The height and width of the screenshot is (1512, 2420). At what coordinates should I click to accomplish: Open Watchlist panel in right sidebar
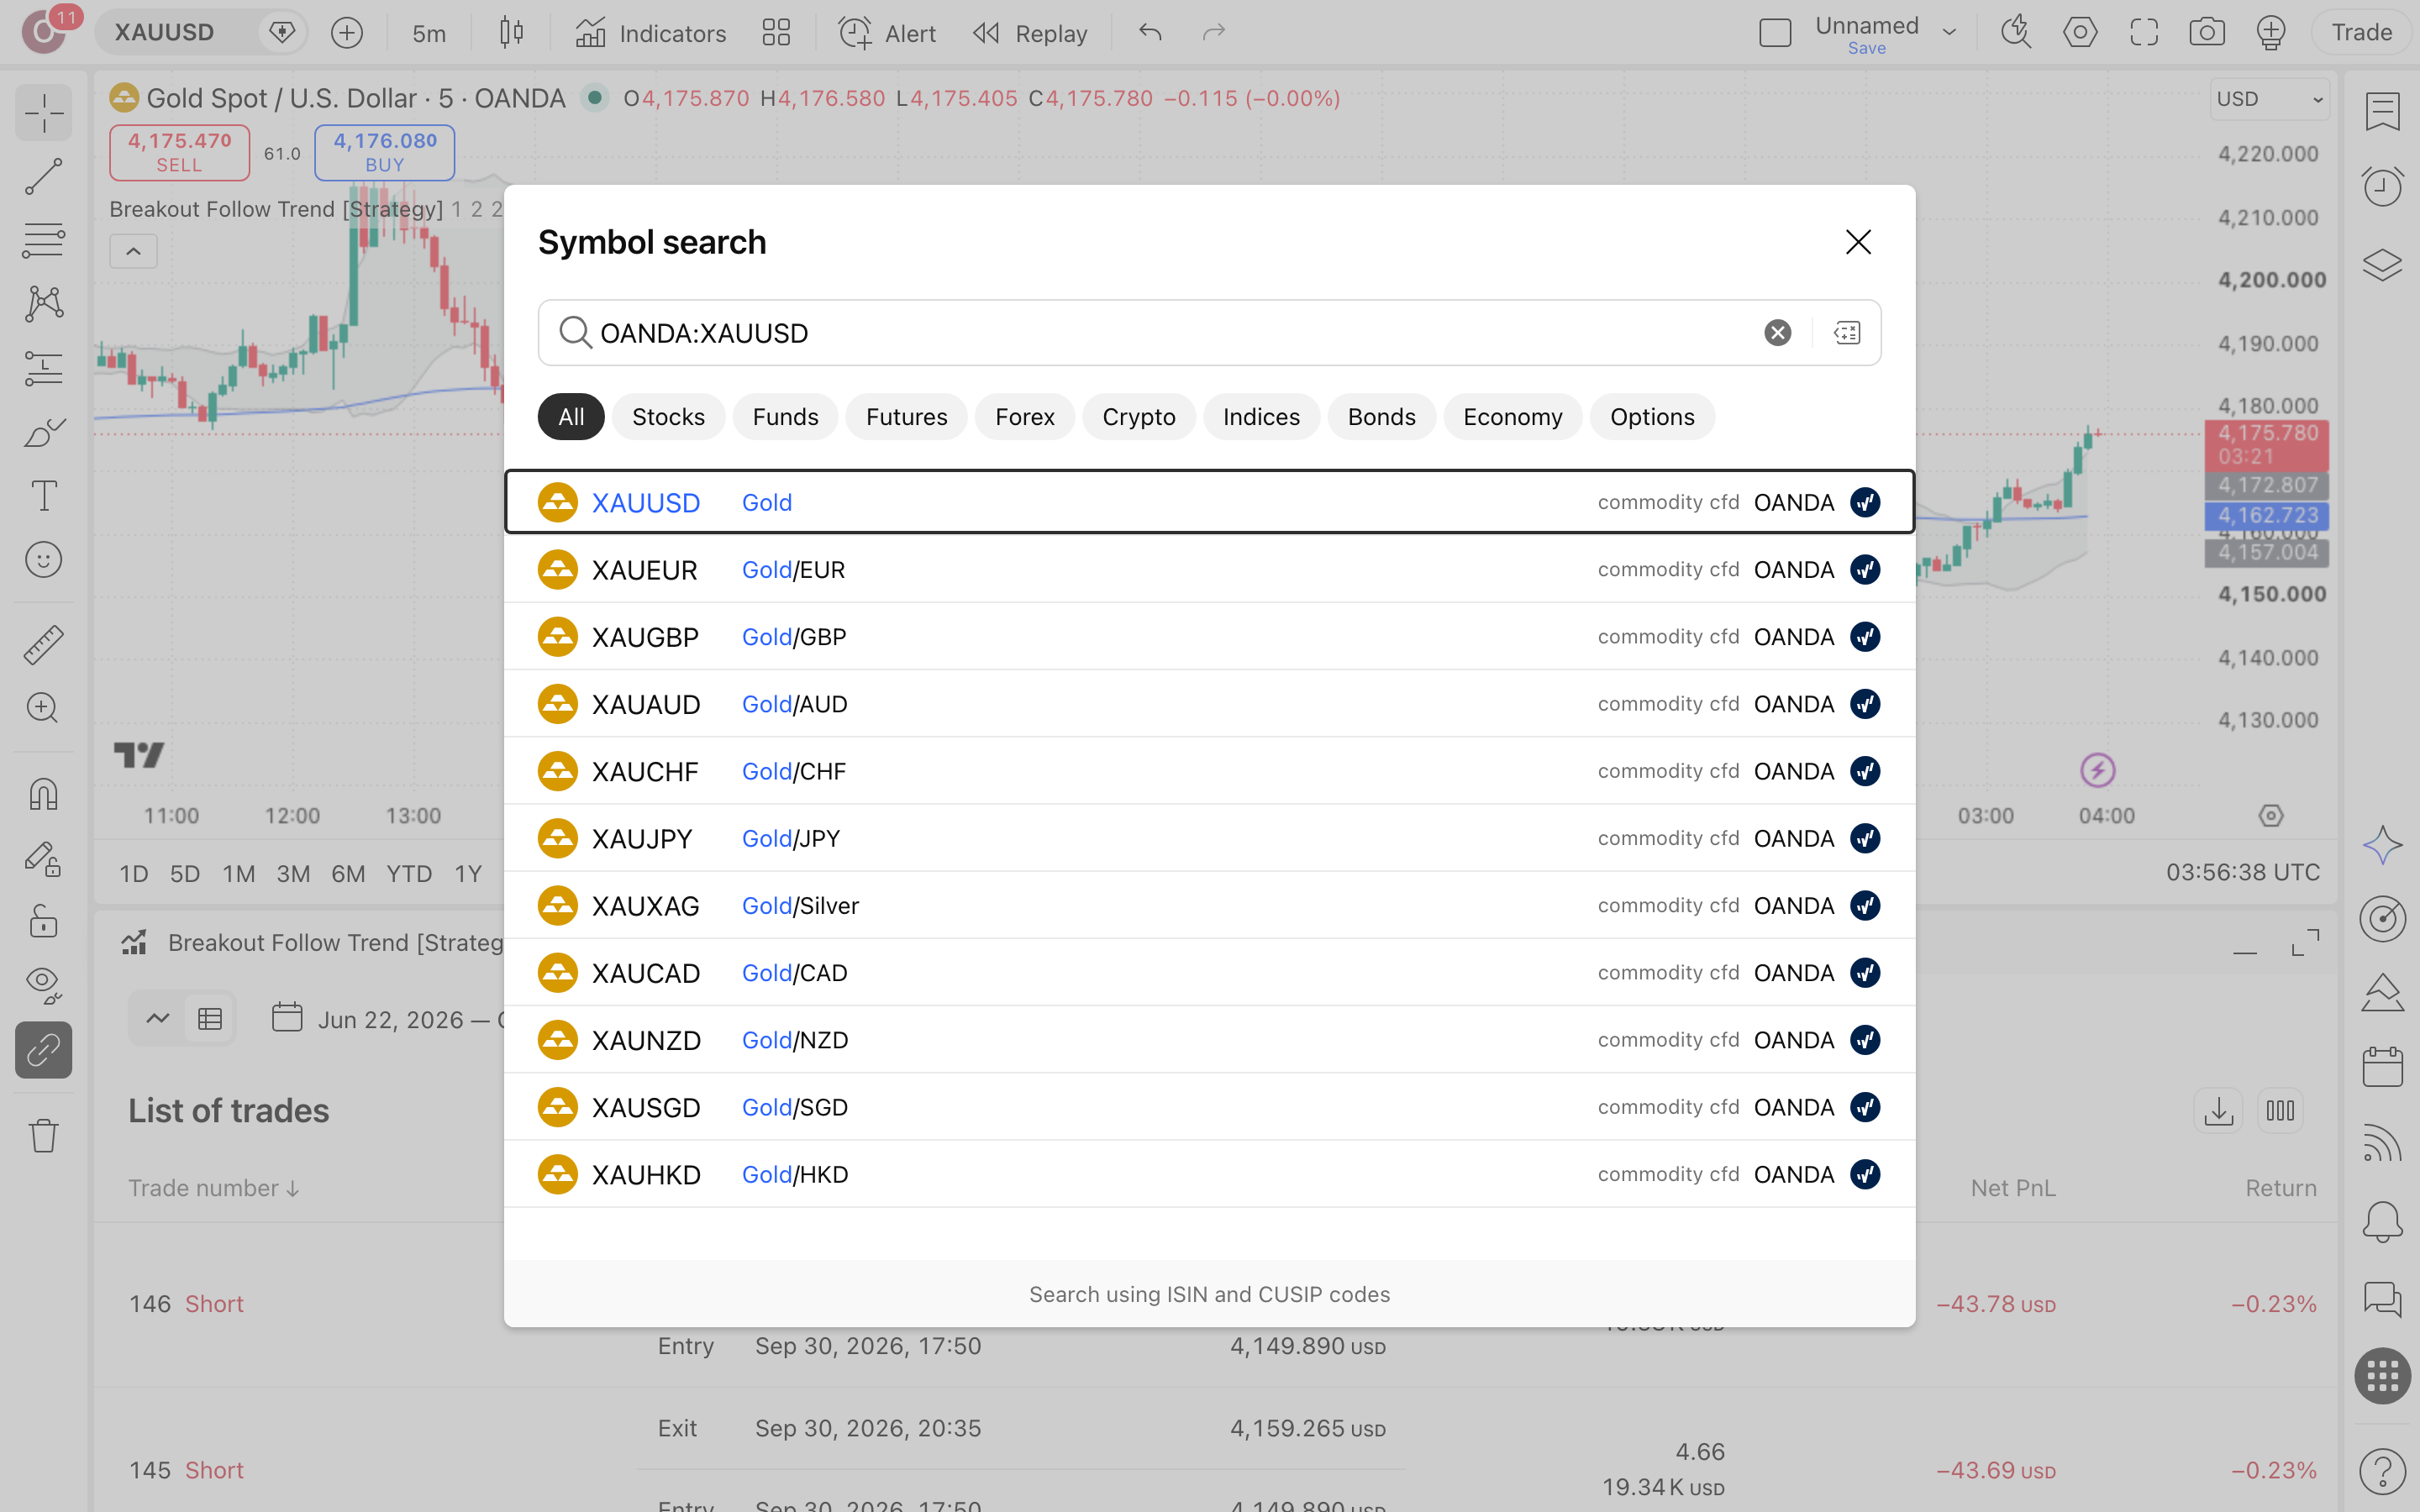coord(2382,111)
